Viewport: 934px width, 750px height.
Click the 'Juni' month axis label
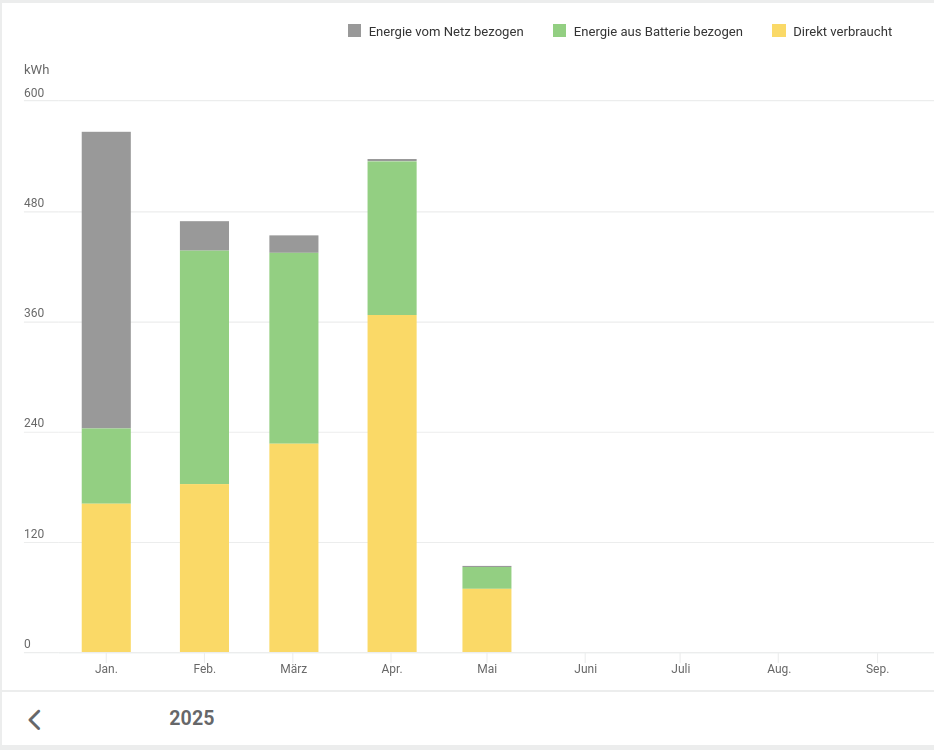click(586, 669)
